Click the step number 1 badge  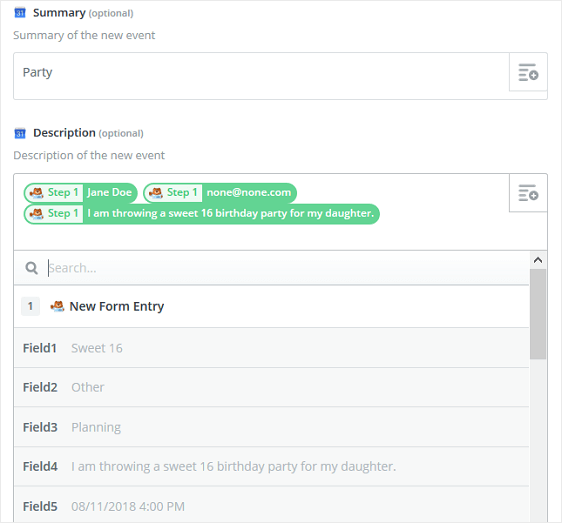coord(30,306)
